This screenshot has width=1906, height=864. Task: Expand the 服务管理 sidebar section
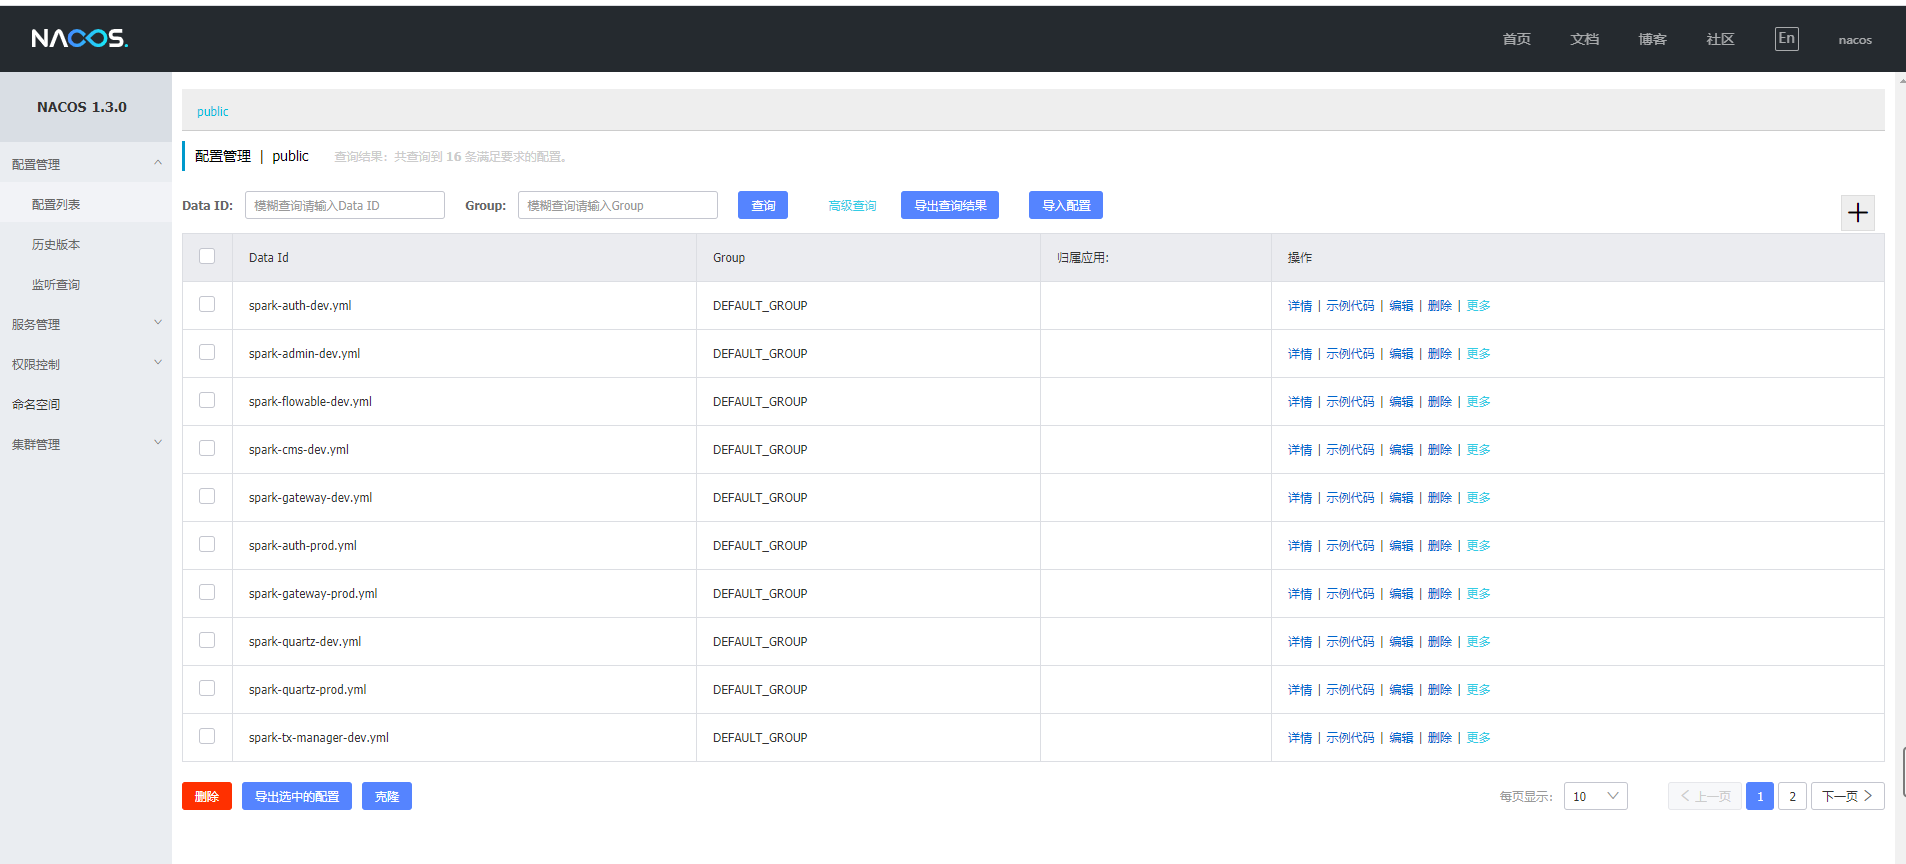tap(86, 324)
